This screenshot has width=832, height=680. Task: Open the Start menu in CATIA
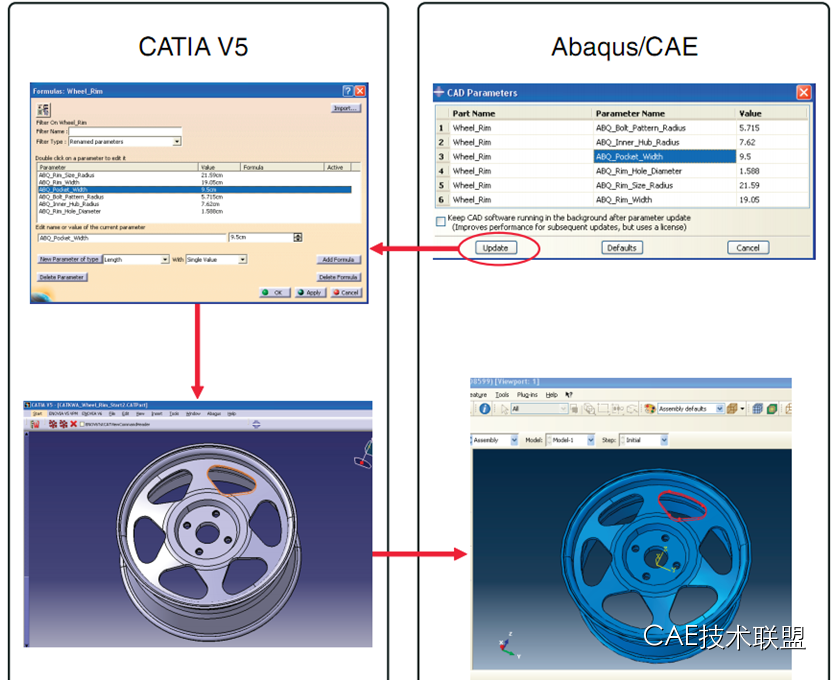coord(37,414)
